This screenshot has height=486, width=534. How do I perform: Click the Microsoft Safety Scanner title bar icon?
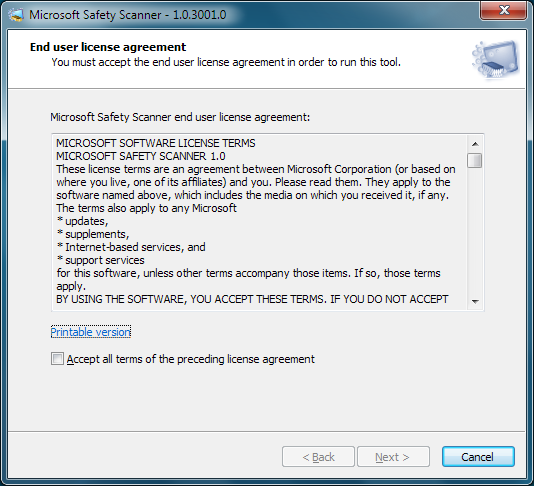16,15
